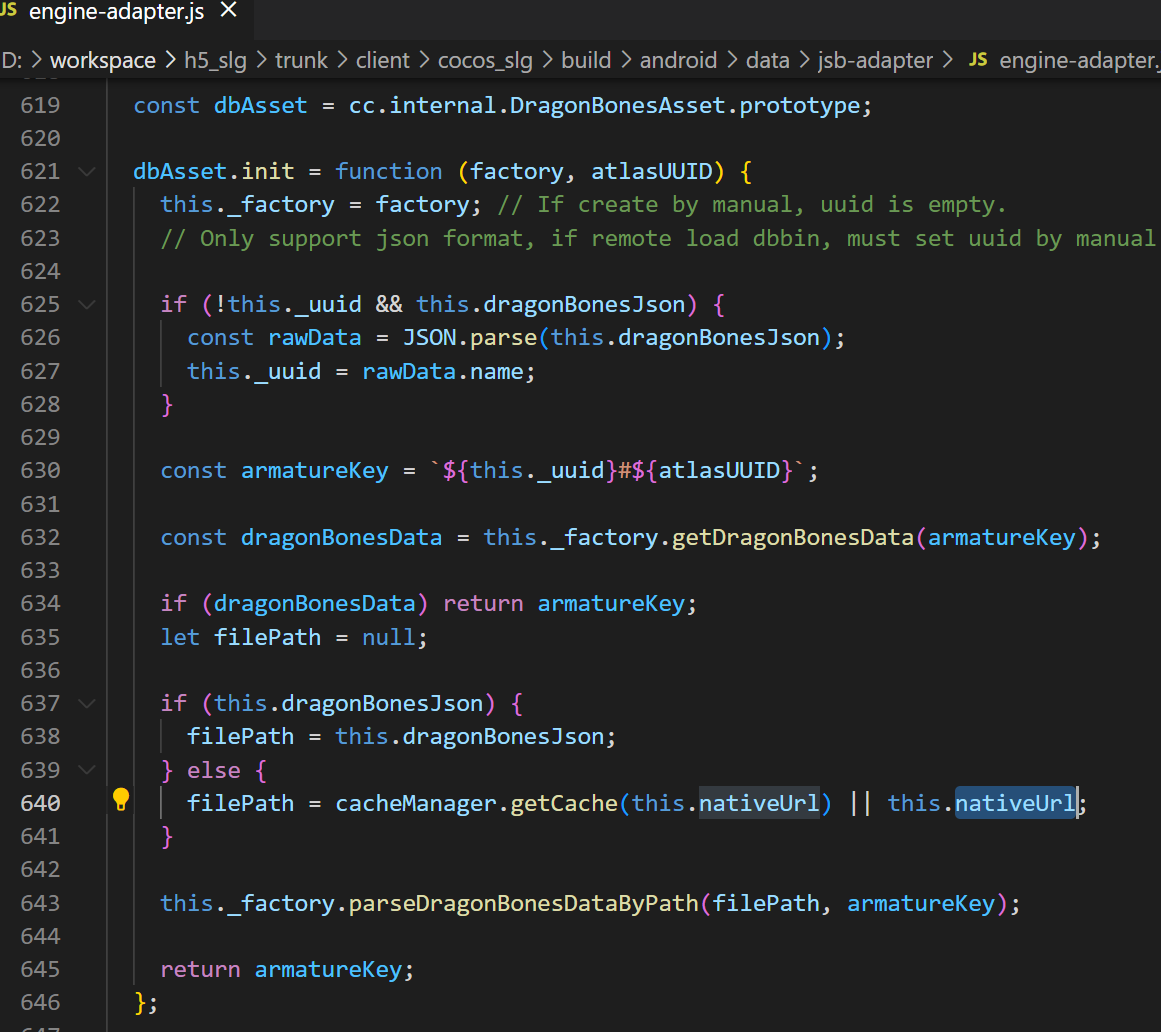1161x1032 pixels.
Task: Click line number 646 in the gutter
Action: (40, 1002)
